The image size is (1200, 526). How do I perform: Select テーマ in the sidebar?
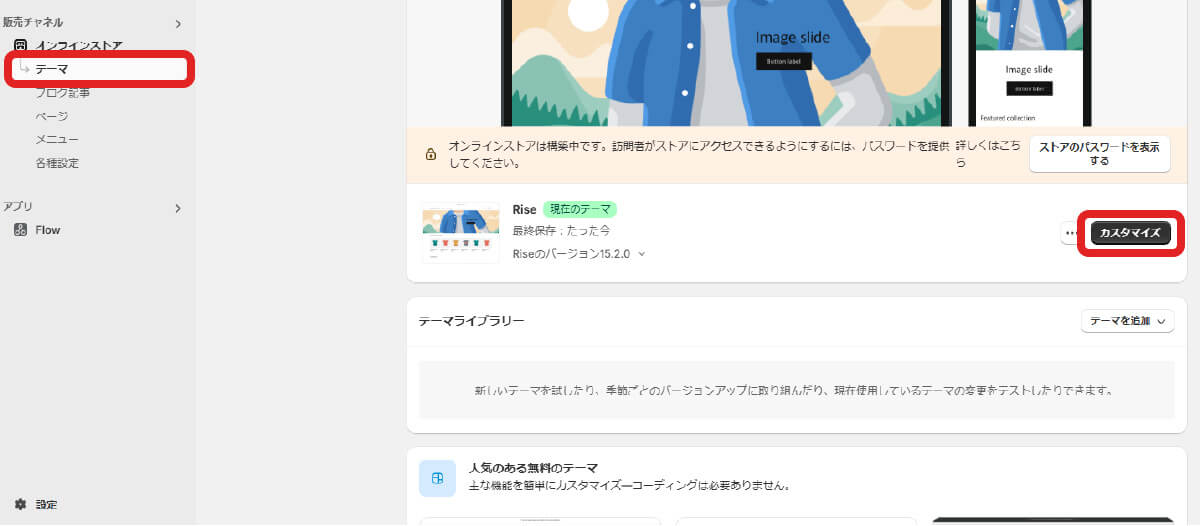(52, 69)
